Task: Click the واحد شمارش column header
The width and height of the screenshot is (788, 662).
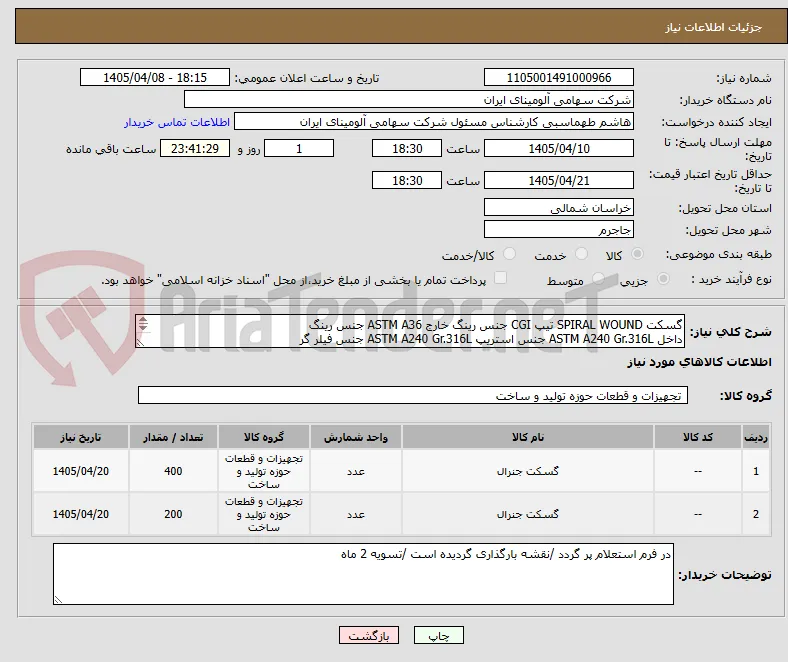Action: [x=356, y=437]
